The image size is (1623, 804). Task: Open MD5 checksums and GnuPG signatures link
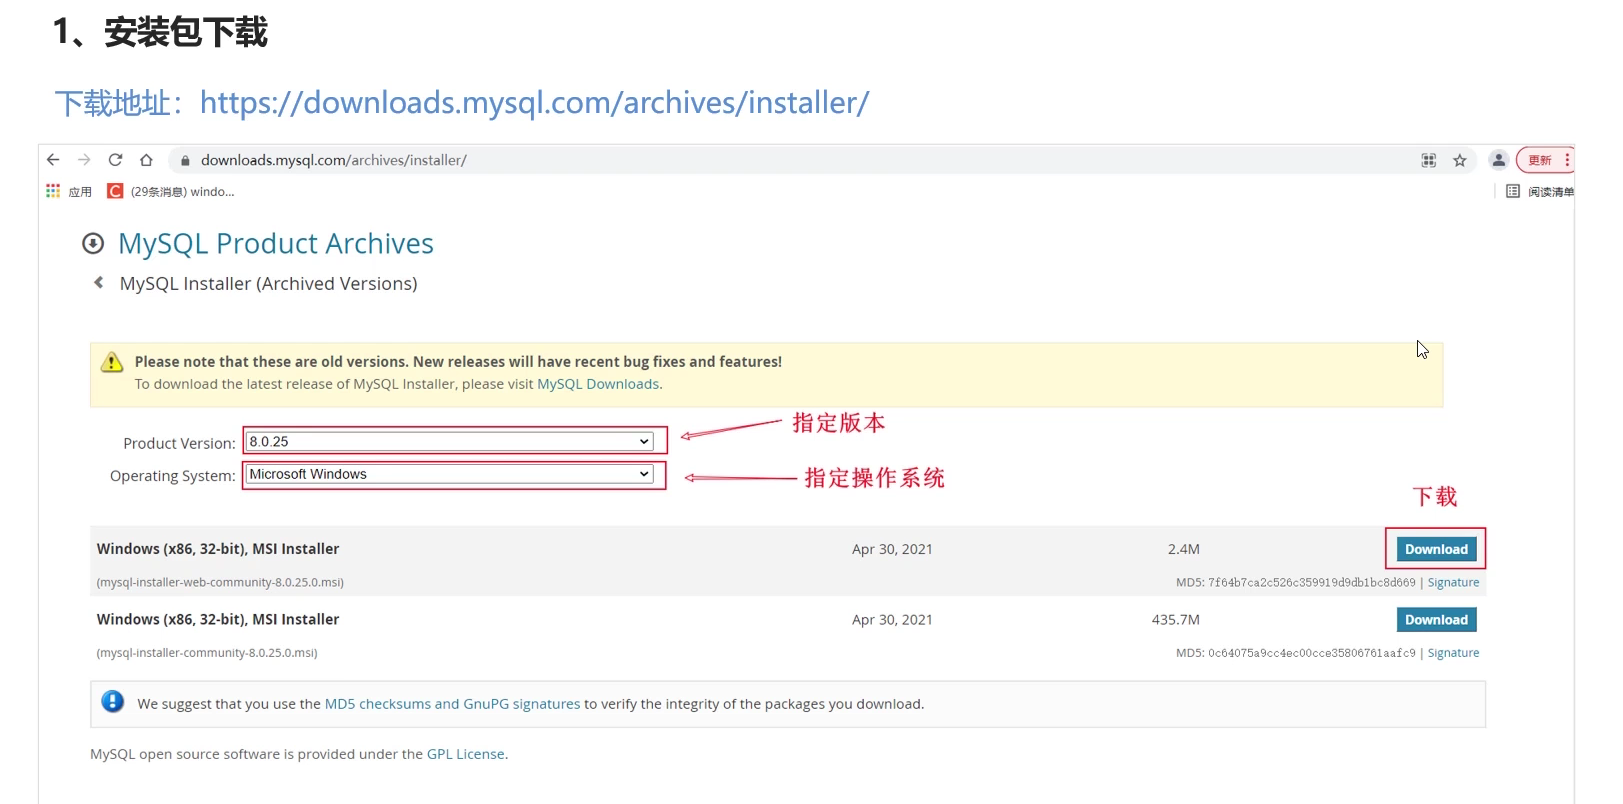click(x=452, y=704)
